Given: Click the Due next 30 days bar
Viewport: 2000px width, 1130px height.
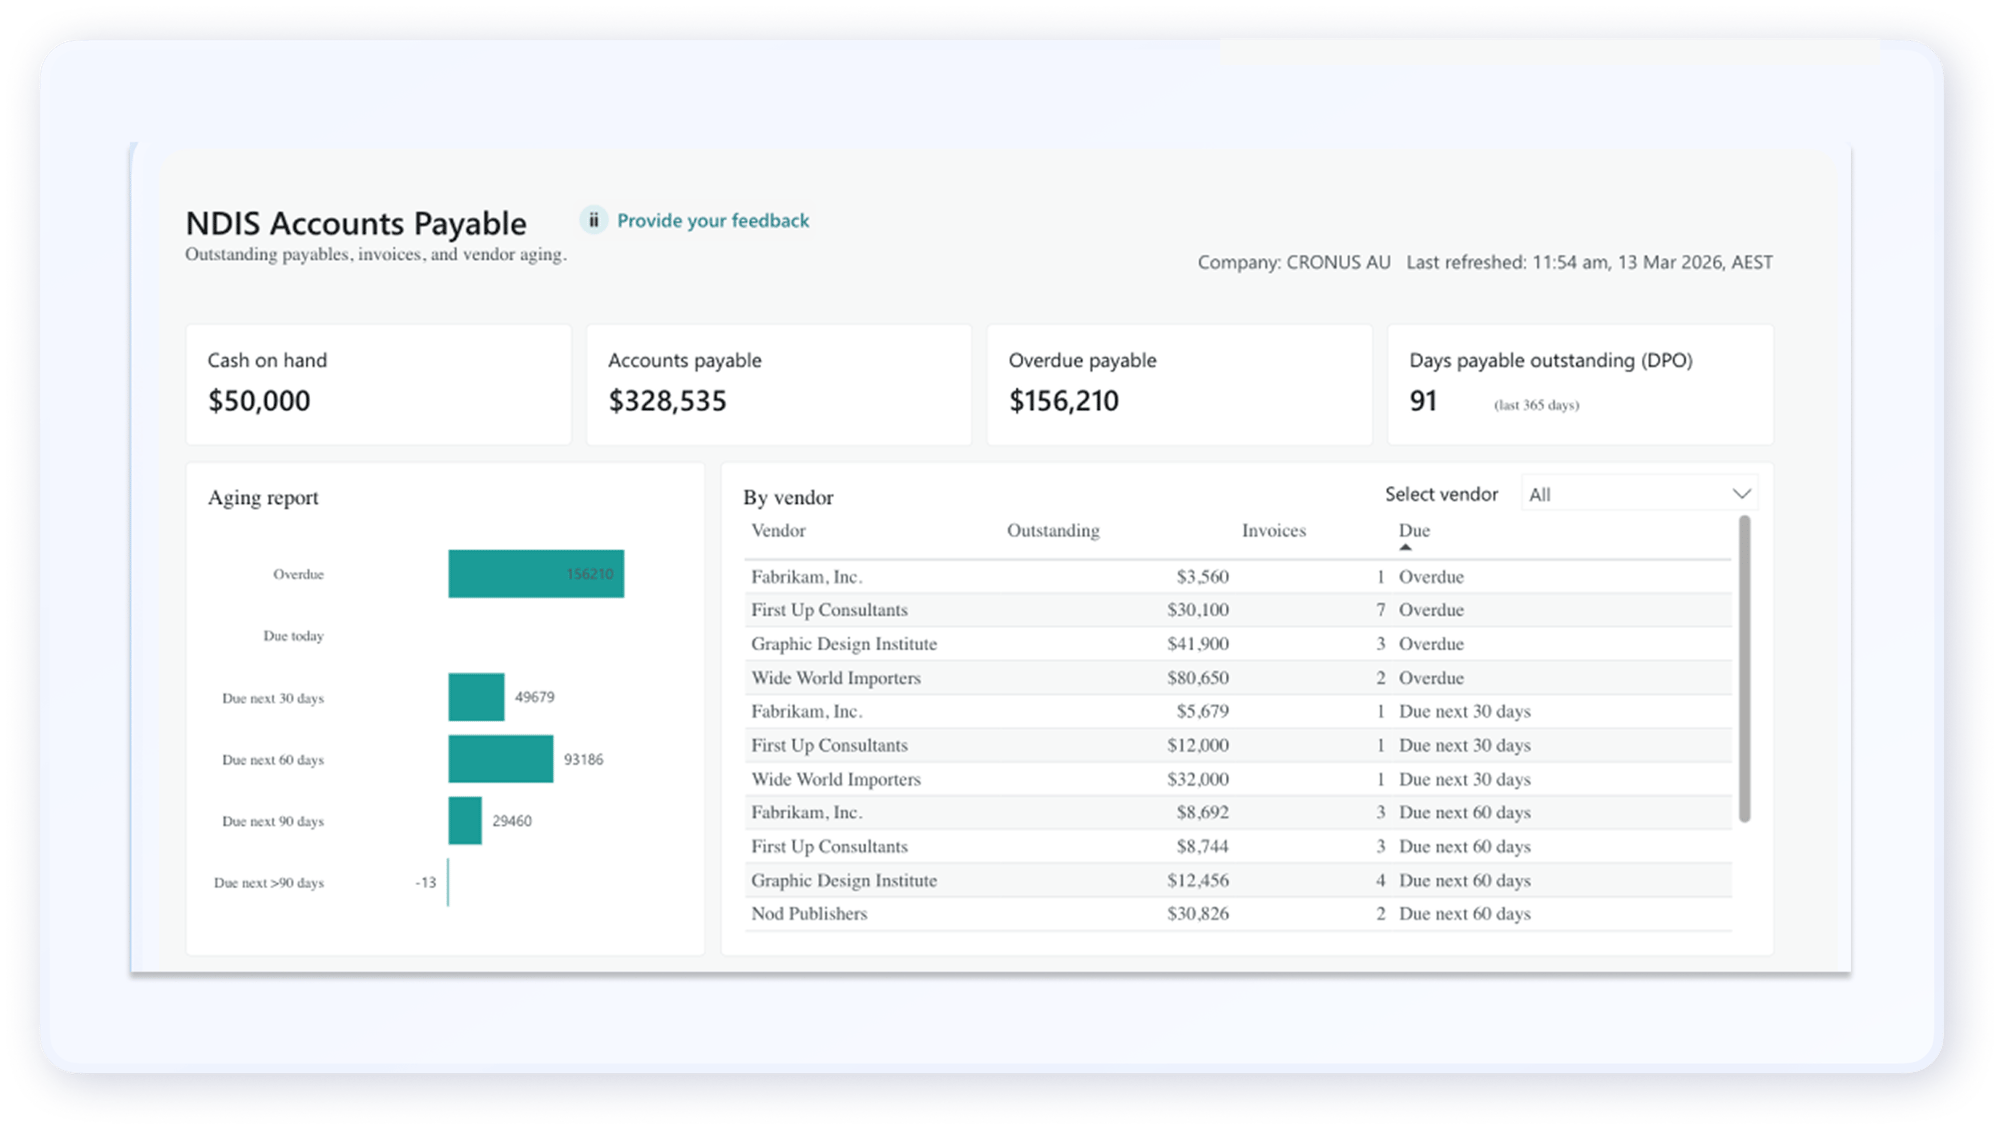Looking at the screenshot, I should [476, 697].
